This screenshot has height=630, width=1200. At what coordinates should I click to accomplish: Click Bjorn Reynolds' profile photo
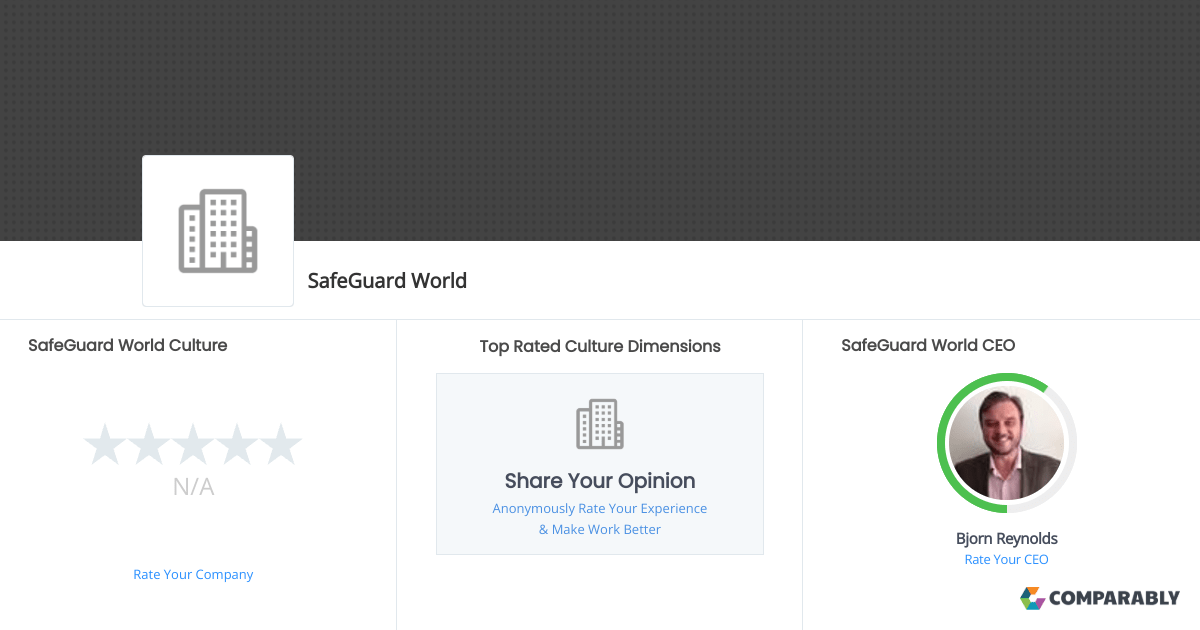[x=1006, y=443]
